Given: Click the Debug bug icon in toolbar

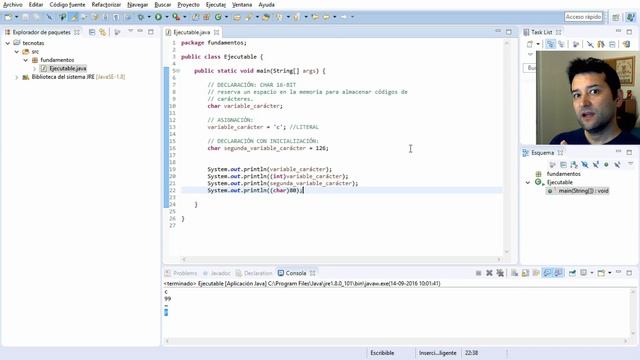Looking at the screenshot, I should point(140,17).
